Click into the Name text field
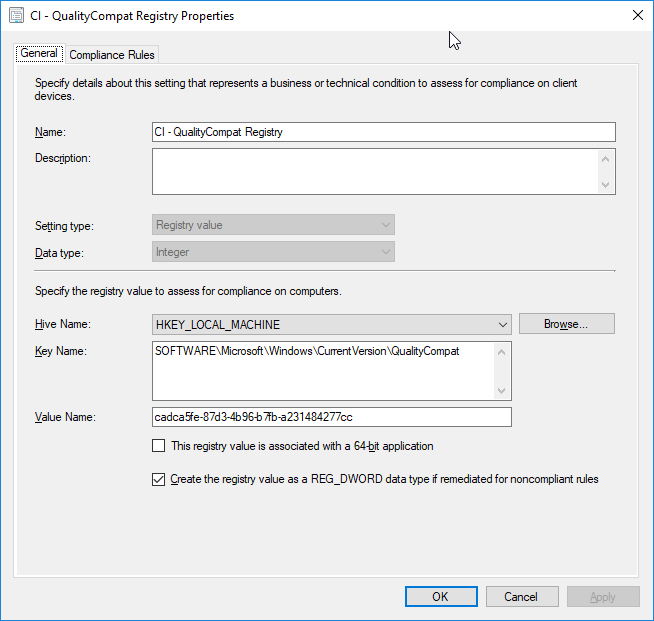 pyautogui.click(x=384, y=132)
